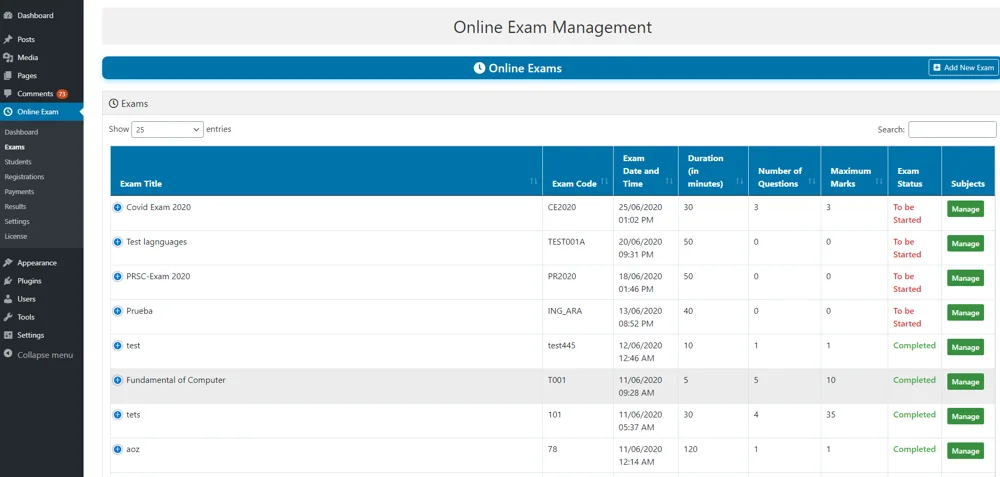Expand the test row with code test445
This screenshot has width=1000, height=477.
click(x=117, y=345)
